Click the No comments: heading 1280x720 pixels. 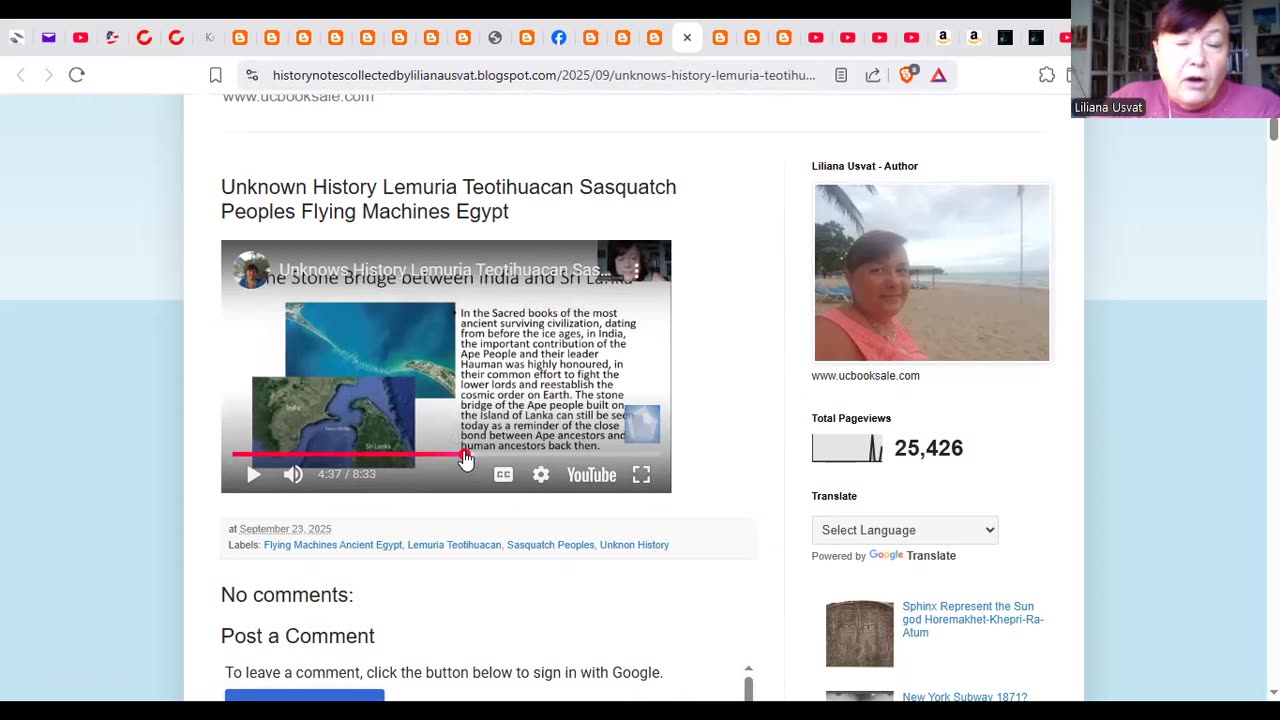[x=287, y=595]
